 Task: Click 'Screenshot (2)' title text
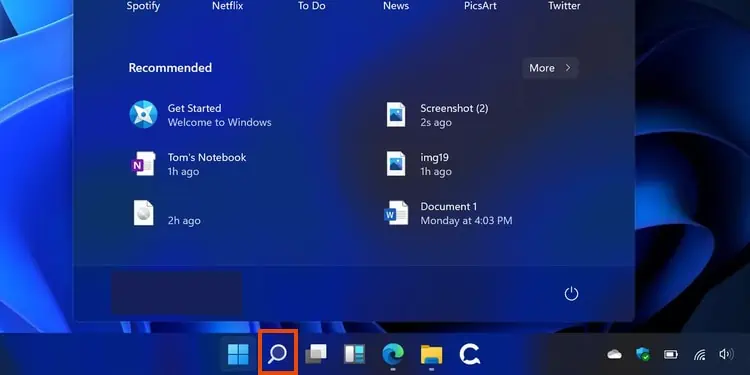click(x=454, y=109)
